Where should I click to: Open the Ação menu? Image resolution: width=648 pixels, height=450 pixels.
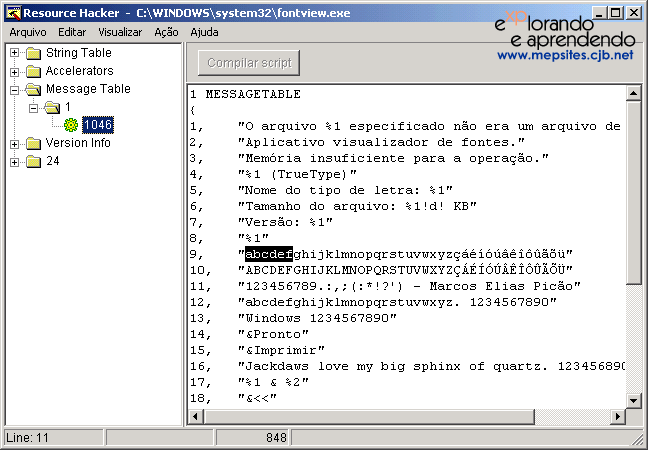(x=167, y=32)
